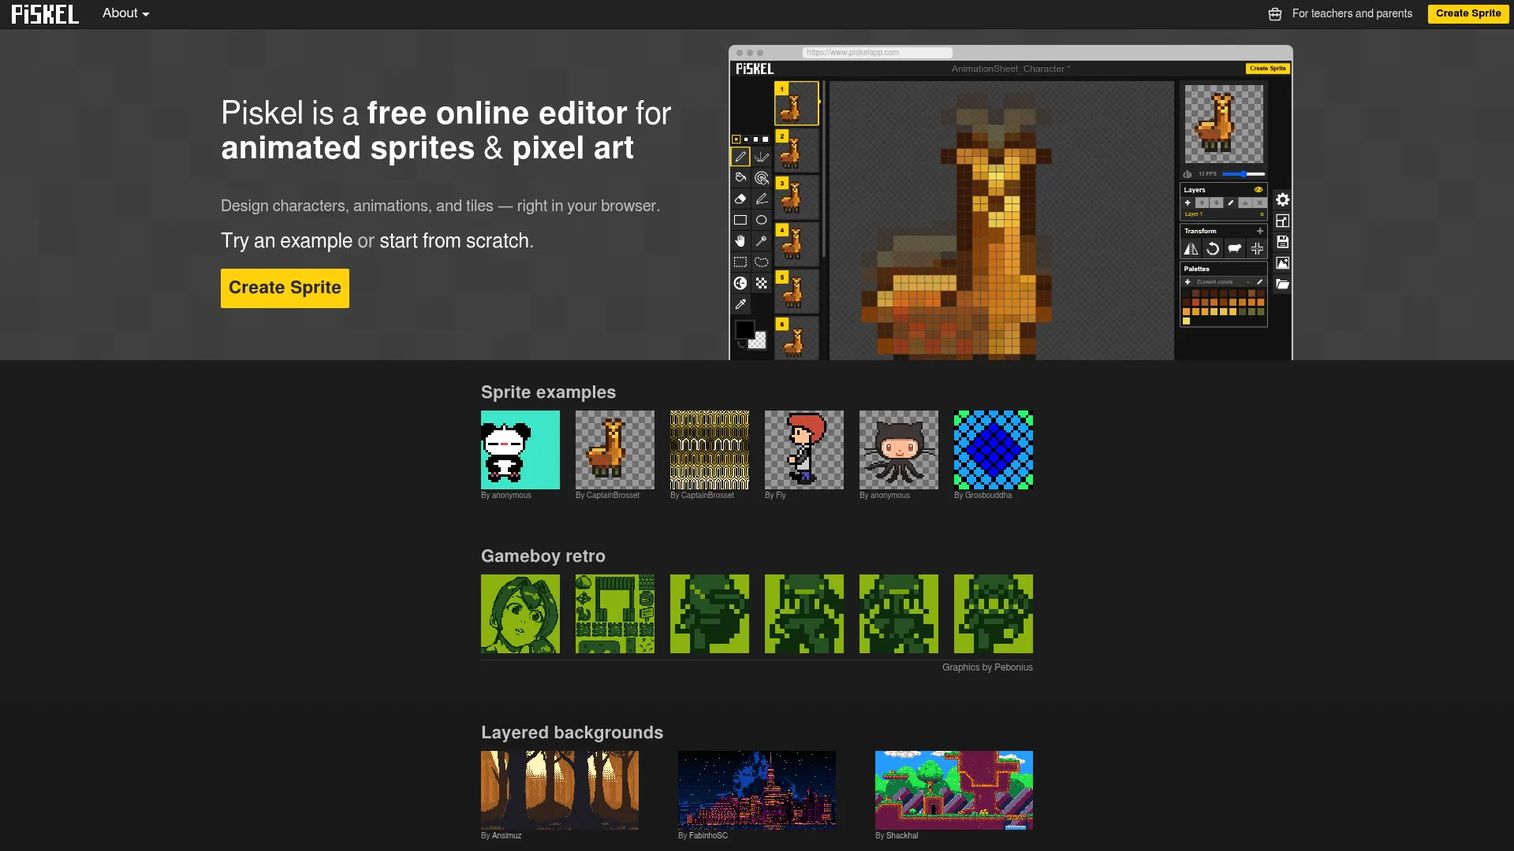Click Create Sprite inside editor preview
Viewport: 1514px width, 851px height.
click(x=1267, y=69)
